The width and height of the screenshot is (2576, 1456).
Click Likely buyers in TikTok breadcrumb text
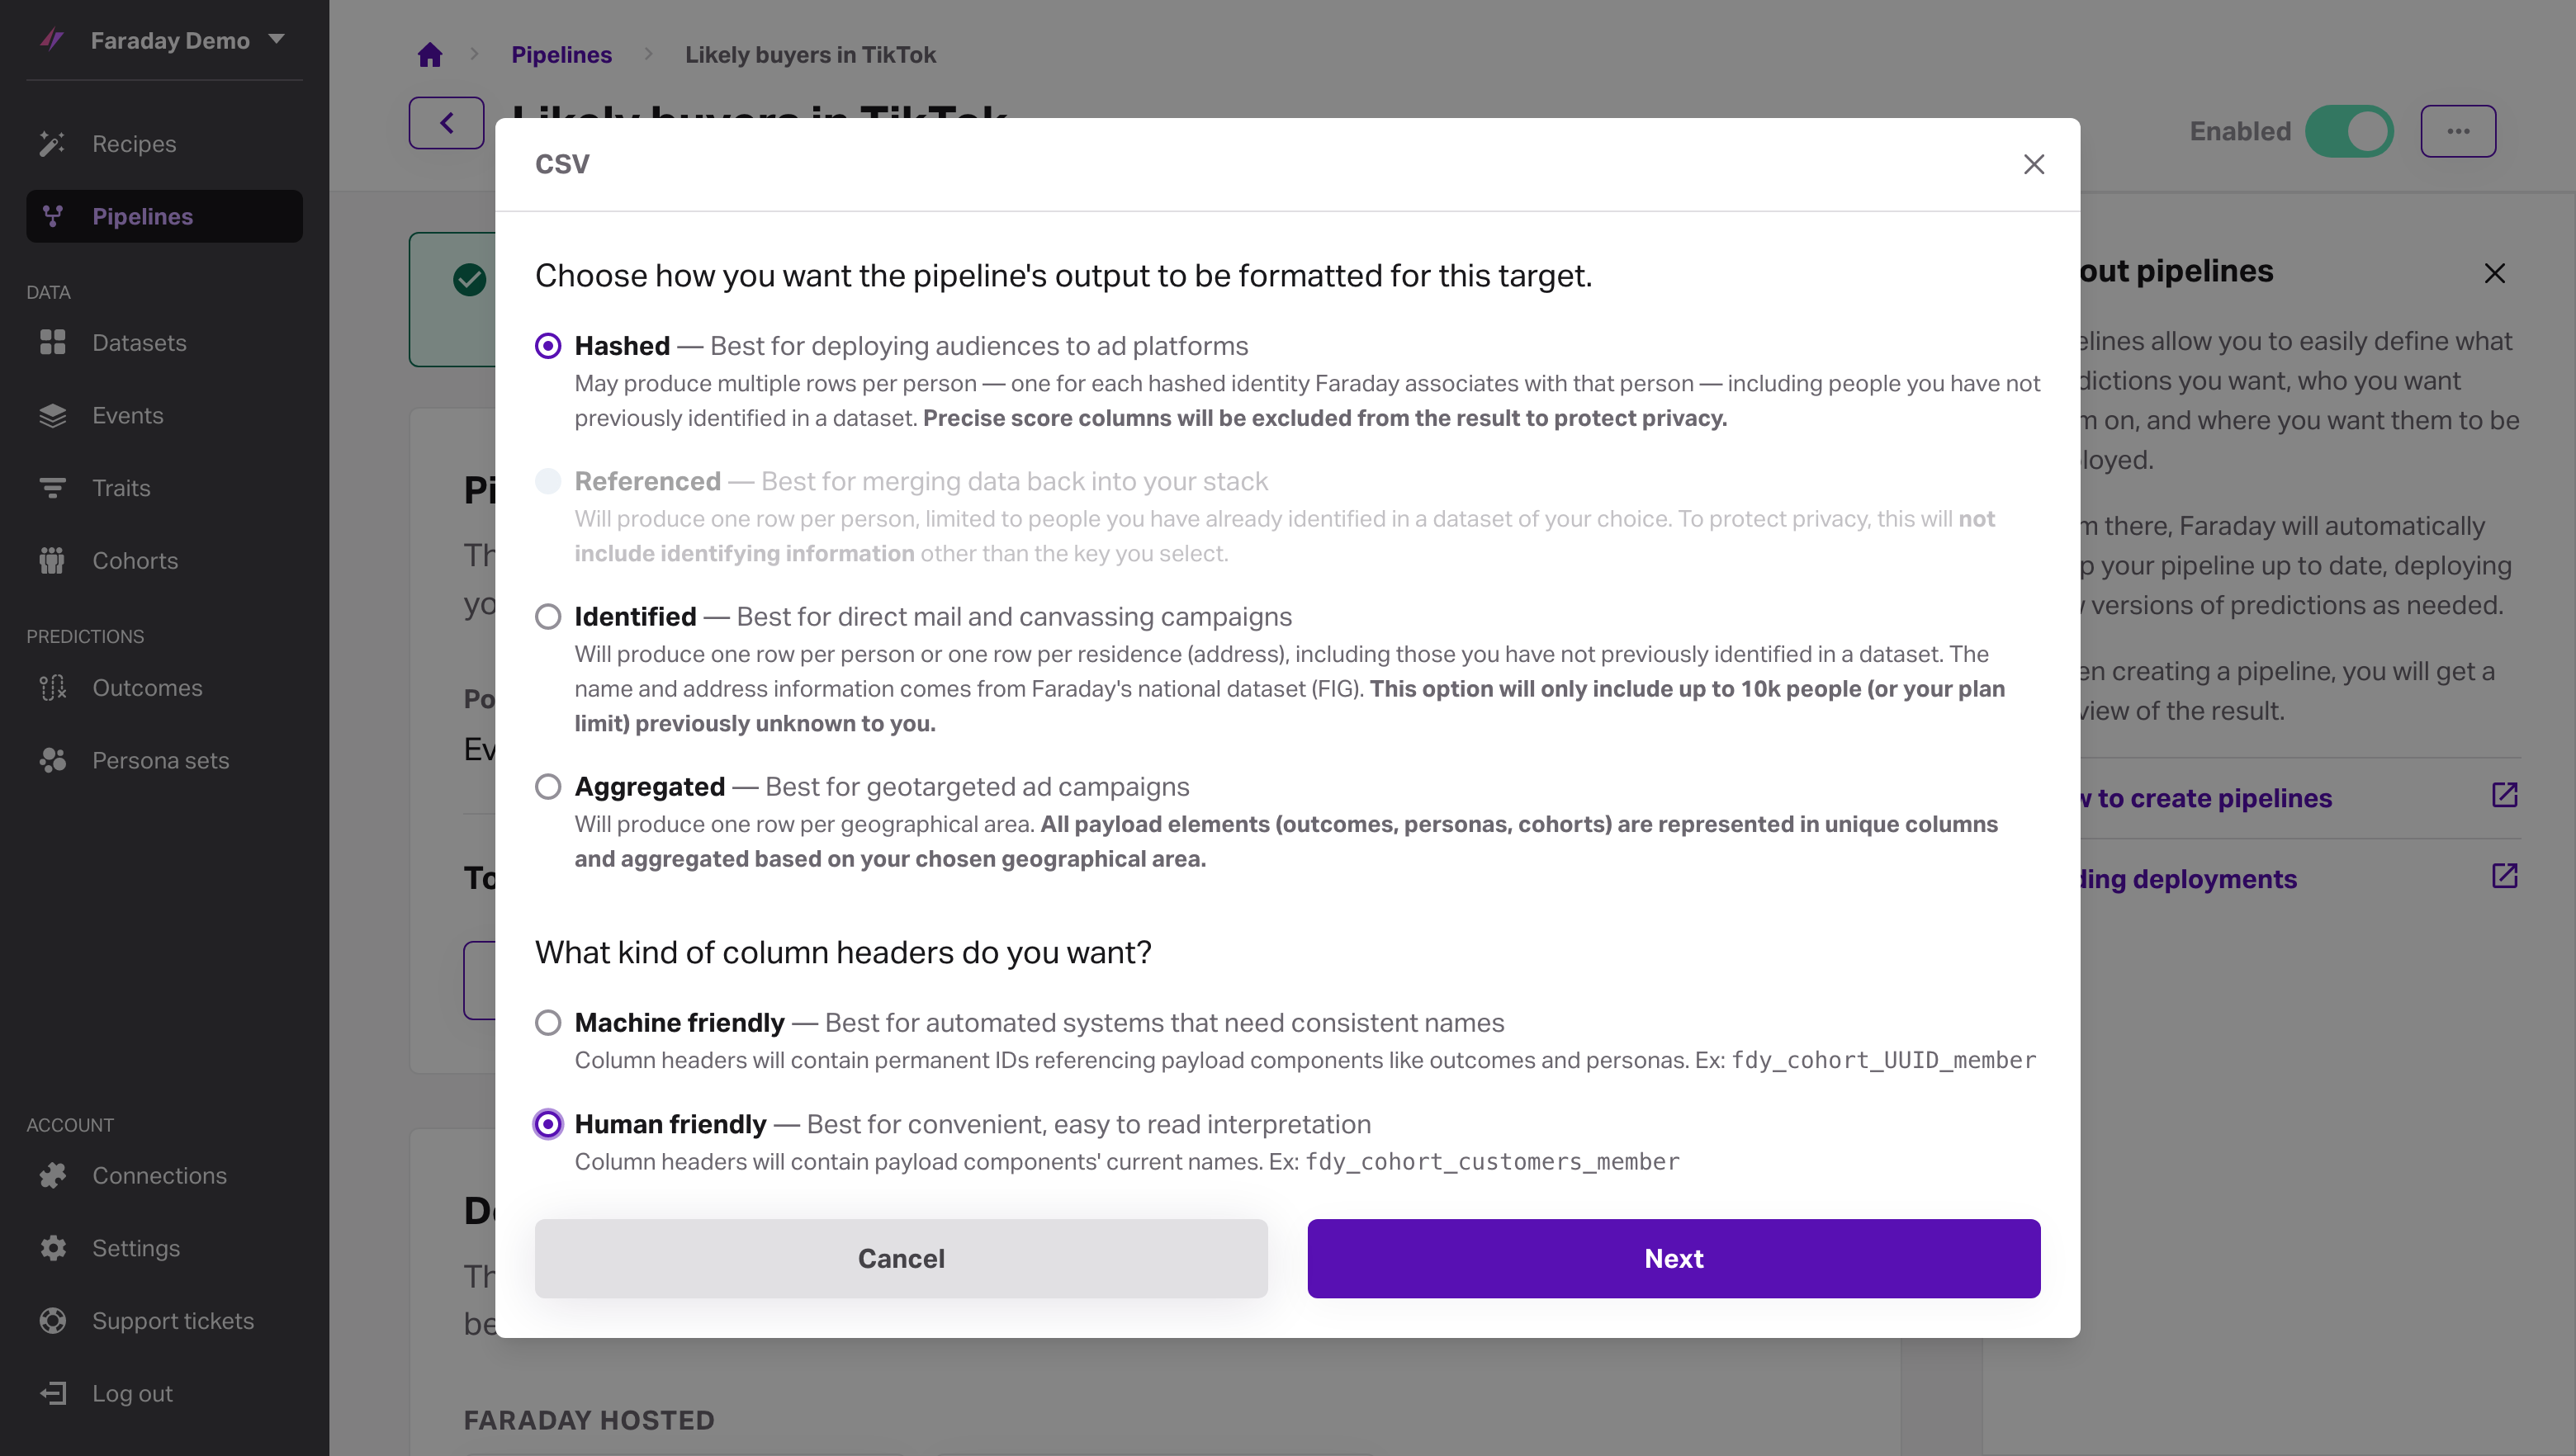tap(810, 55)
